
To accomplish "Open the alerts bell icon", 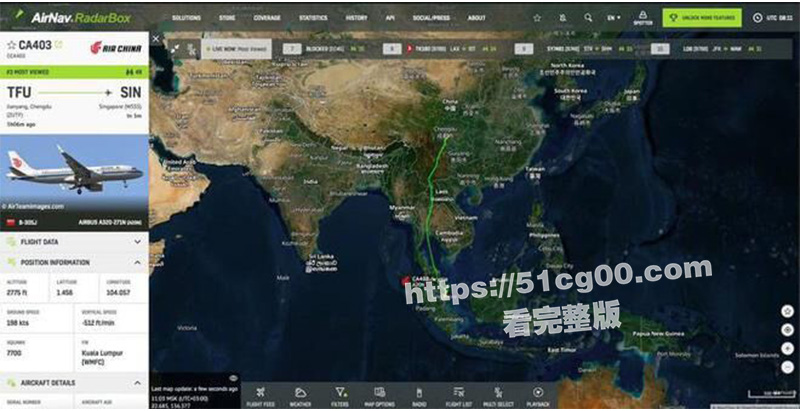I will point(563,17).
